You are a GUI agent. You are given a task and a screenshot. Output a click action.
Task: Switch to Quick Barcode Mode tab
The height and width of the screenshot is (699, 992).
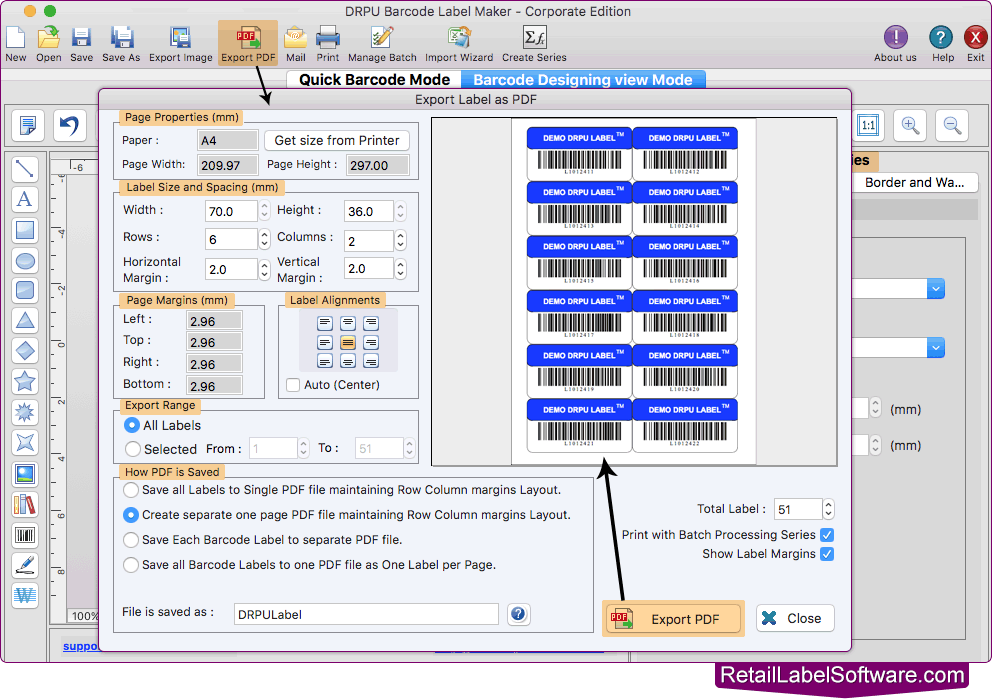pos(373,79)
